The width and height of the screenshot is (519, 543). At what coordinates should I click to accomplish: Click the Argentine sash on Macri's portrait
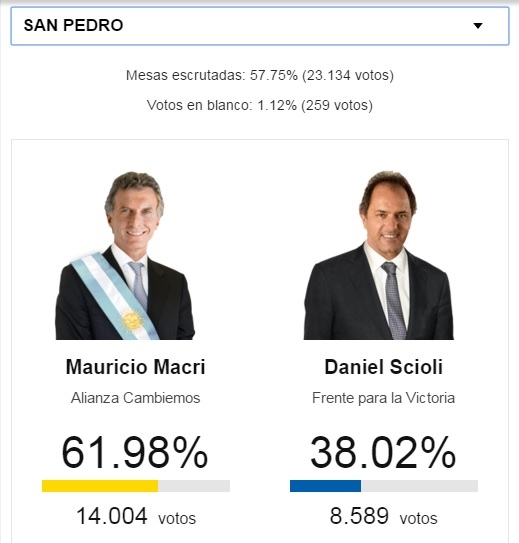coord(114,296)
